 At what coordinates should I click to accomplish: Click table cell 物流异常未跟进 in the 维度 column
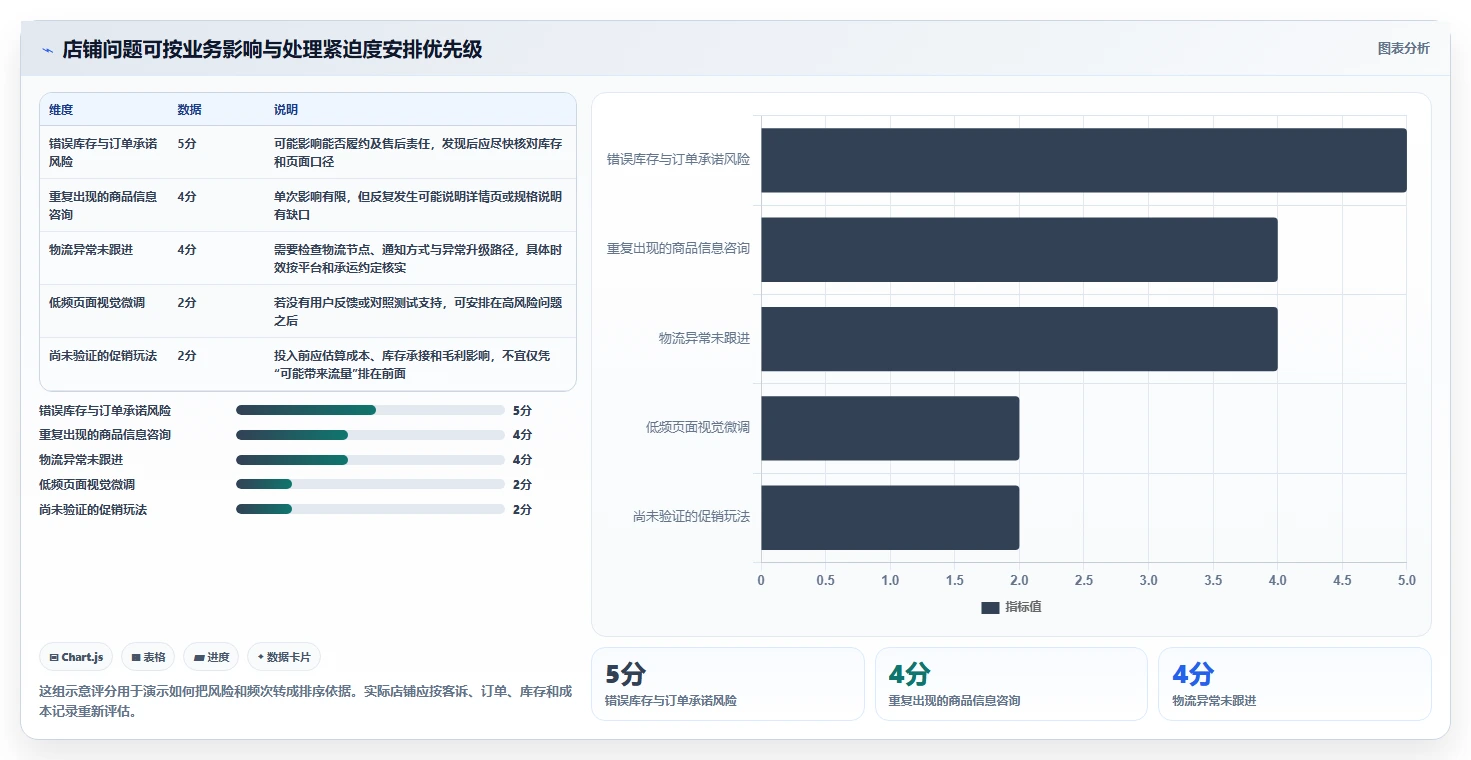coord(91,249)
